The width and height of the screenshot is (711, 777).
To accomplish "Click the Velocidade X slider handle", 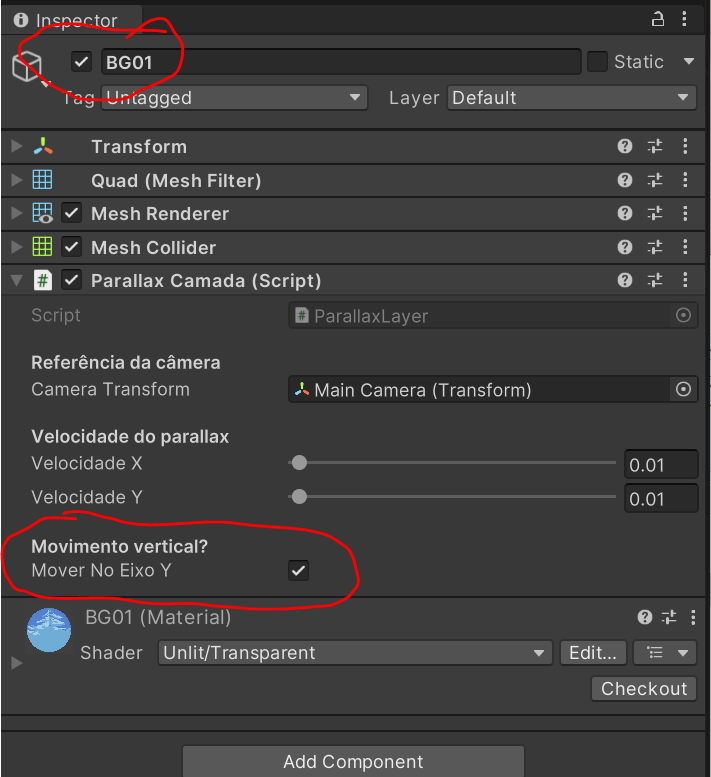I will click(298, 464).
